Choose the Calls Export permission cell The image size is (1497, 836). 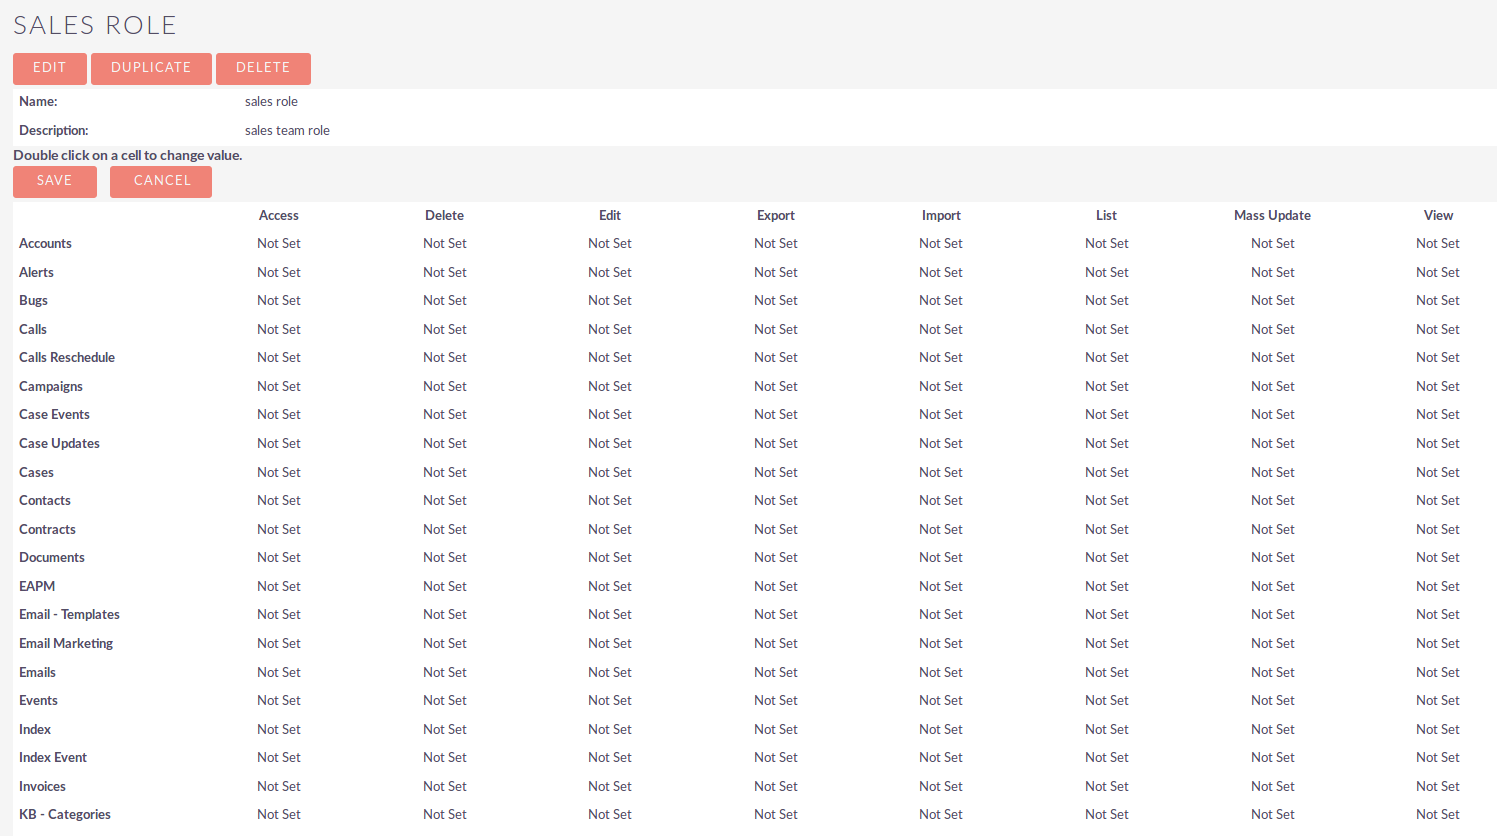tap(775, 329)
